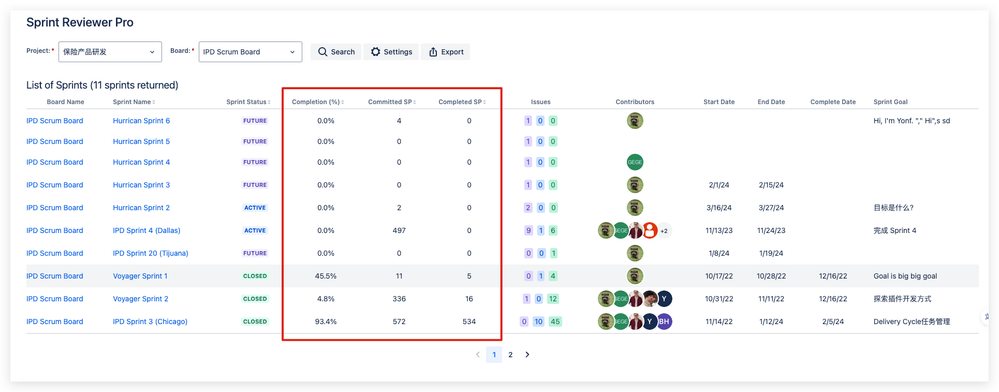Click Y avatar in IPD Sprint 3 (Chicago) row
Screen dimensions: 999x392
(650, 322)
